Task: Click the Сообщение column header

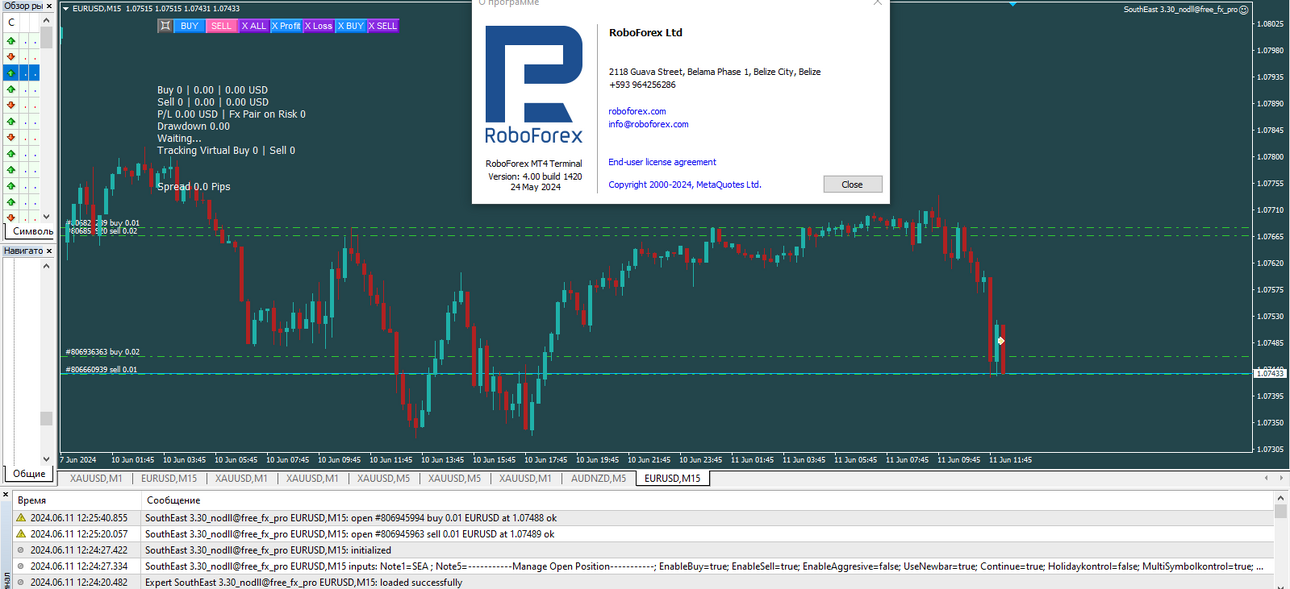Action: point(173,500)
